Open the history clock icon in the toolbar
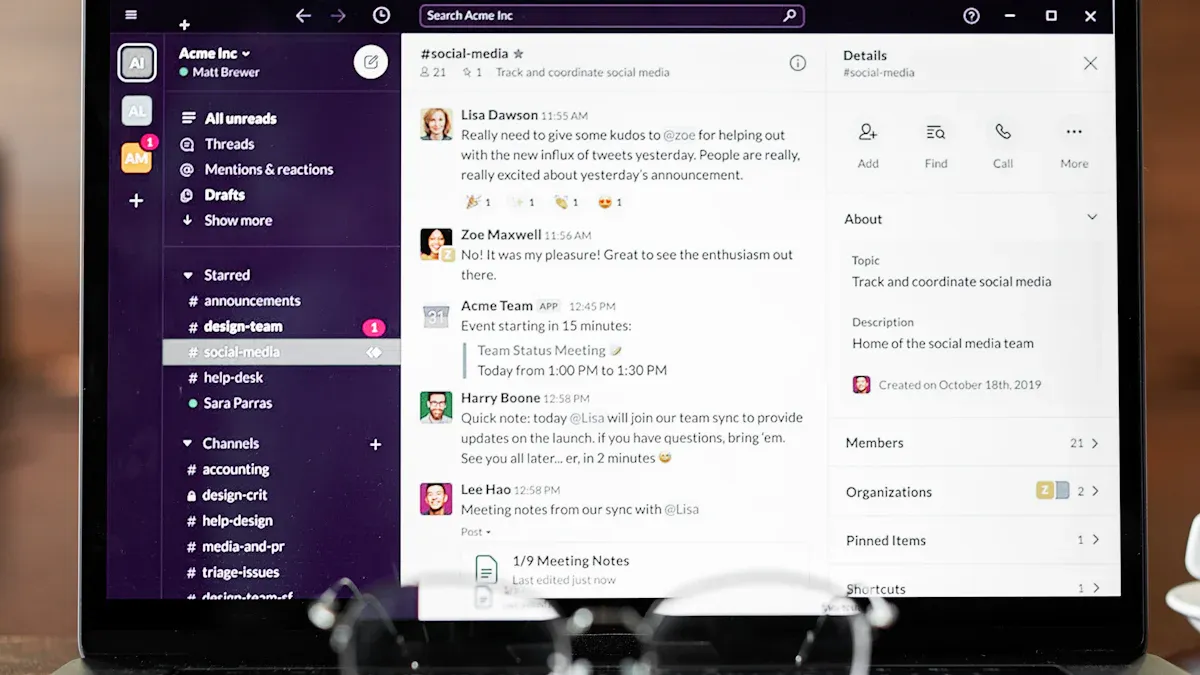 (x=380, y=15)
